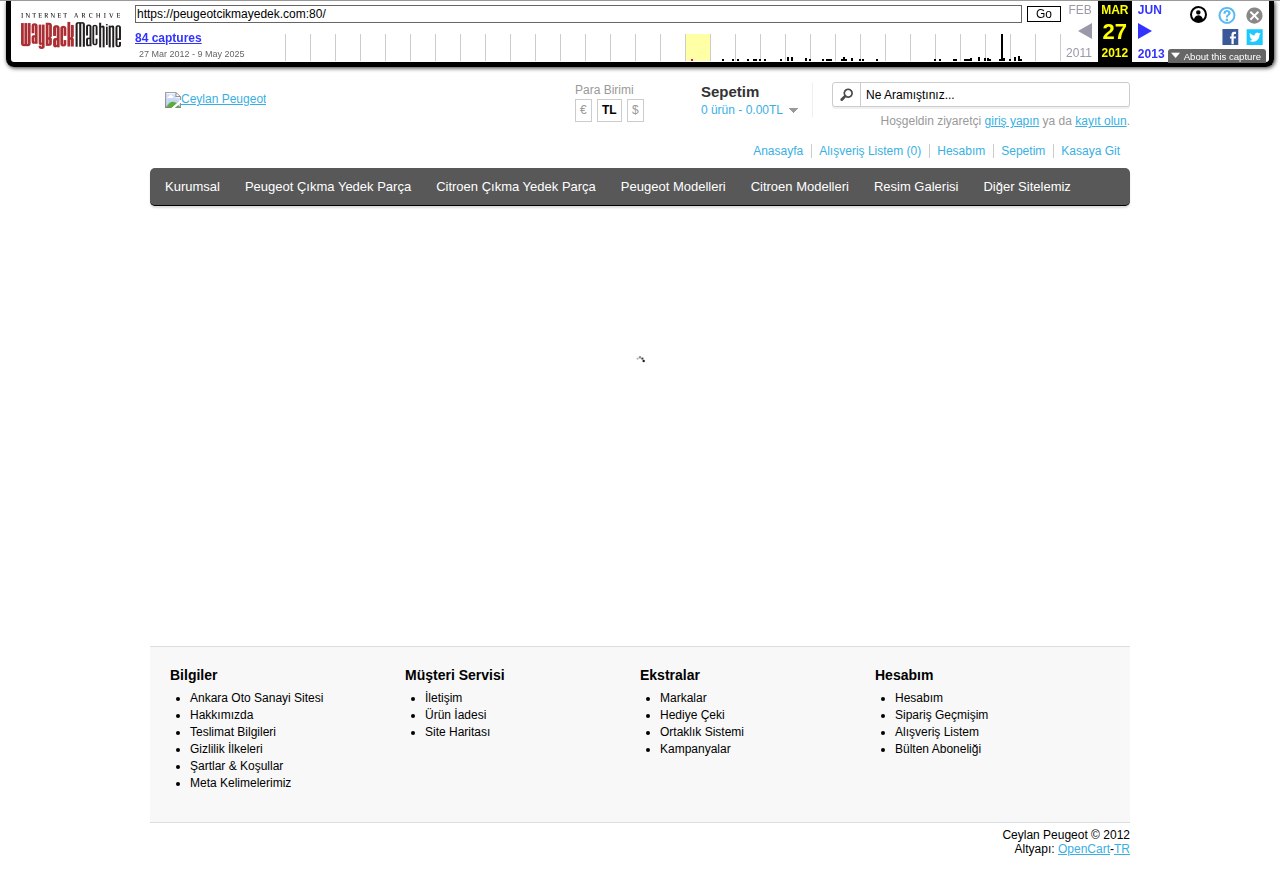
Task: Click the giriş yapın login link
Action: (x=1011, y=121)
